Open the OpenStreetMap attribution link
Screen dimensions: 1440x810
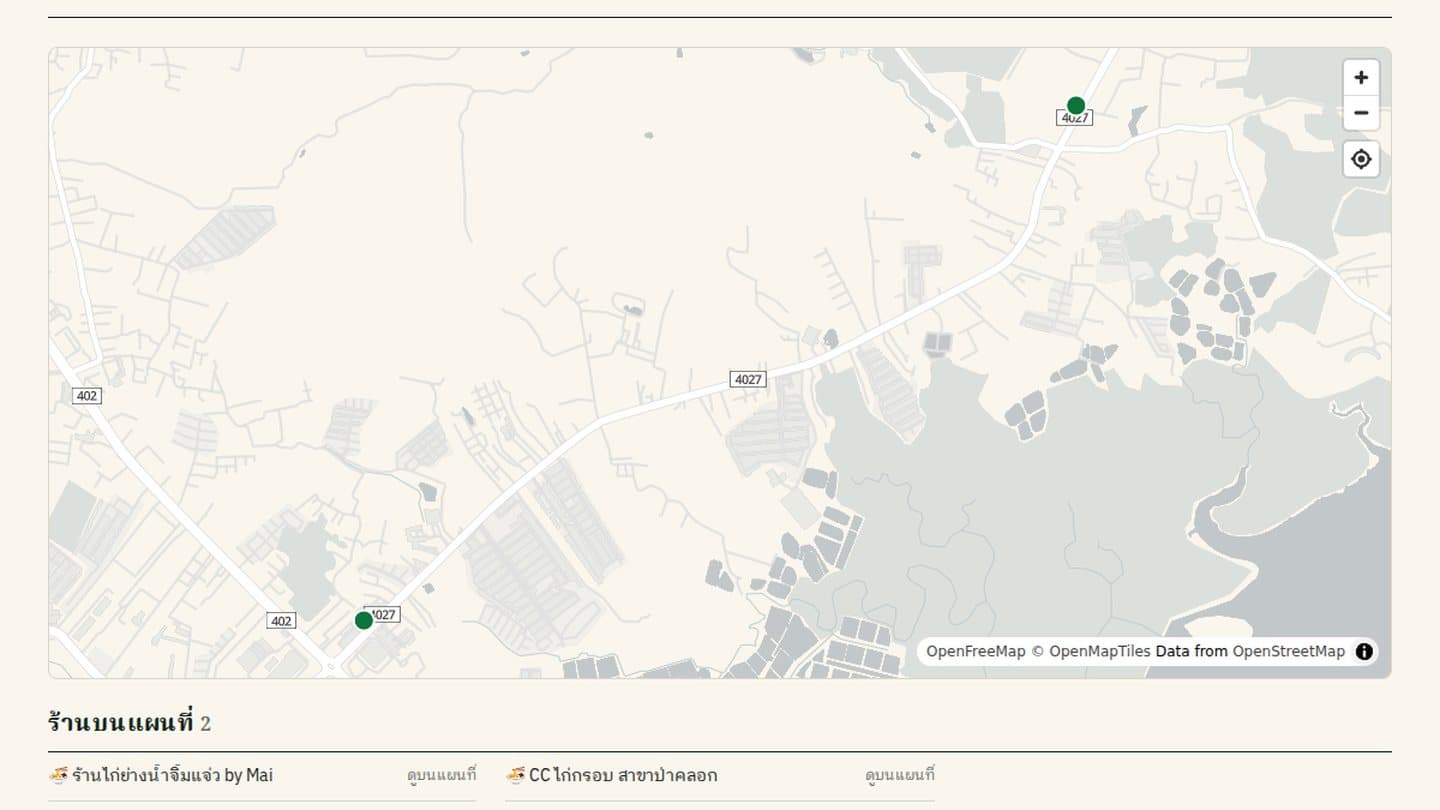pyautogui.click(x=1289, y=652)
